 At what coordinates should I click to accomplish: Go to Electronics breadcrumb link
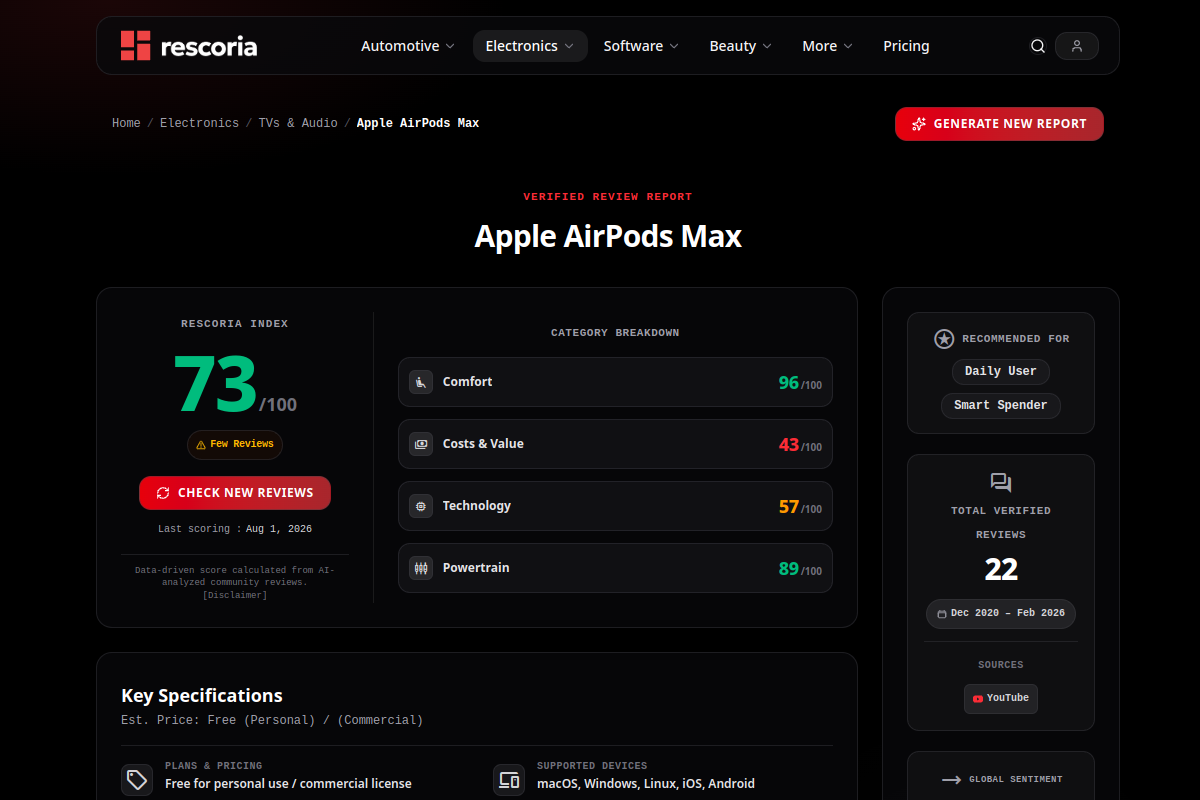[199, 123]
